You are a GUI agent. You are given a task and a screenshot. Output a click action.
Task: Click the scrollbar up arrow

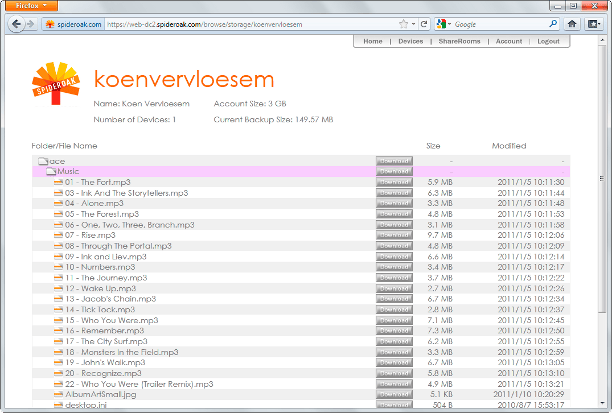point(601,40)
